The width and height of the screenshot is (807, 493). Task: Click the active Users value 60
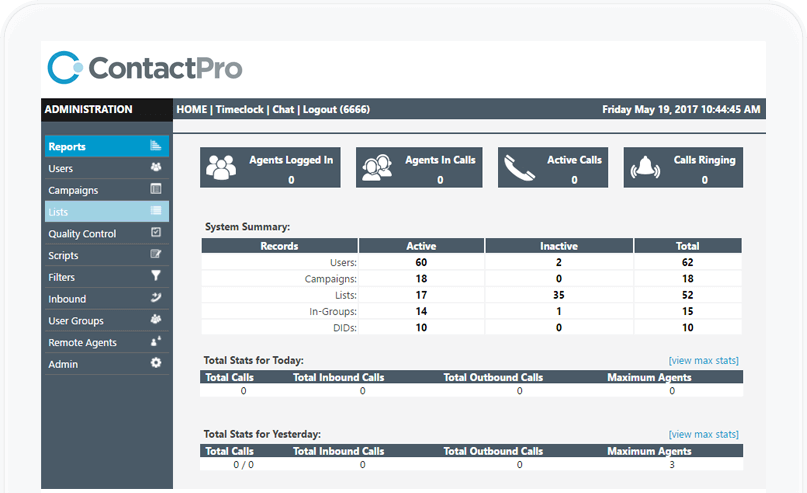(x=421, y=262)
